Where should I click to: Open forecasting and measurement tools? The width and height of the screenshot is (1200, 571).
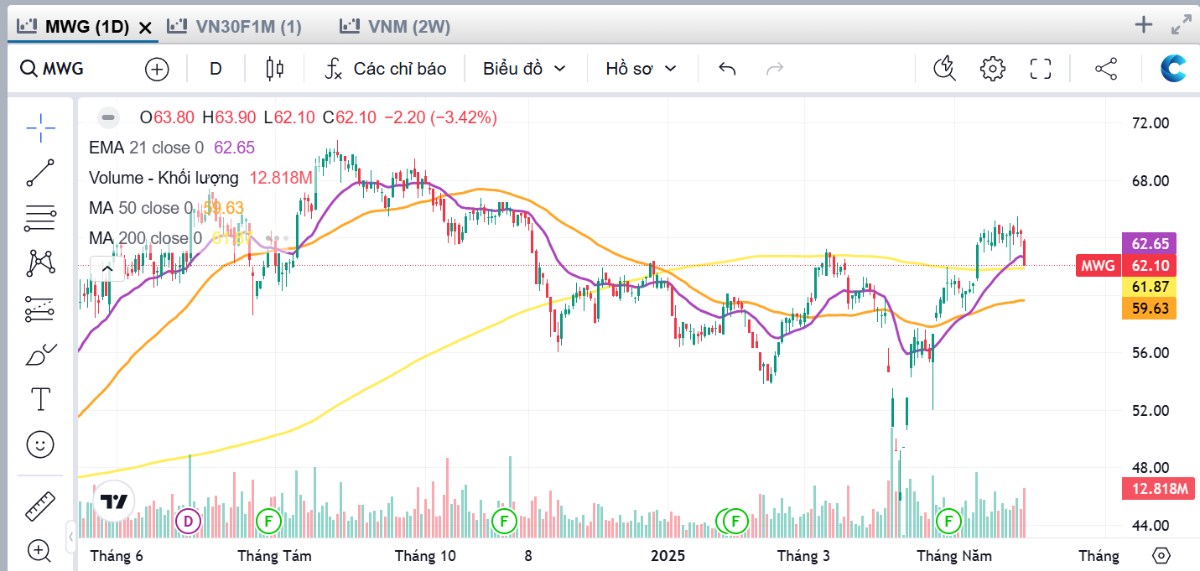40,309
